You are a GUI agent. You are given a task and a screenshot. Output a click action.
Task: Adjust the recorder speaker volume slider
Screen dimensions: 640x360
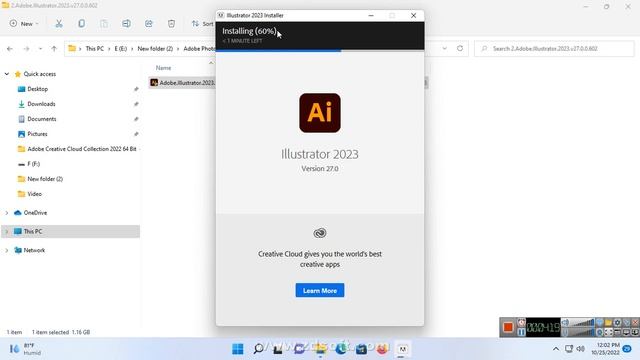pos(582,322)
